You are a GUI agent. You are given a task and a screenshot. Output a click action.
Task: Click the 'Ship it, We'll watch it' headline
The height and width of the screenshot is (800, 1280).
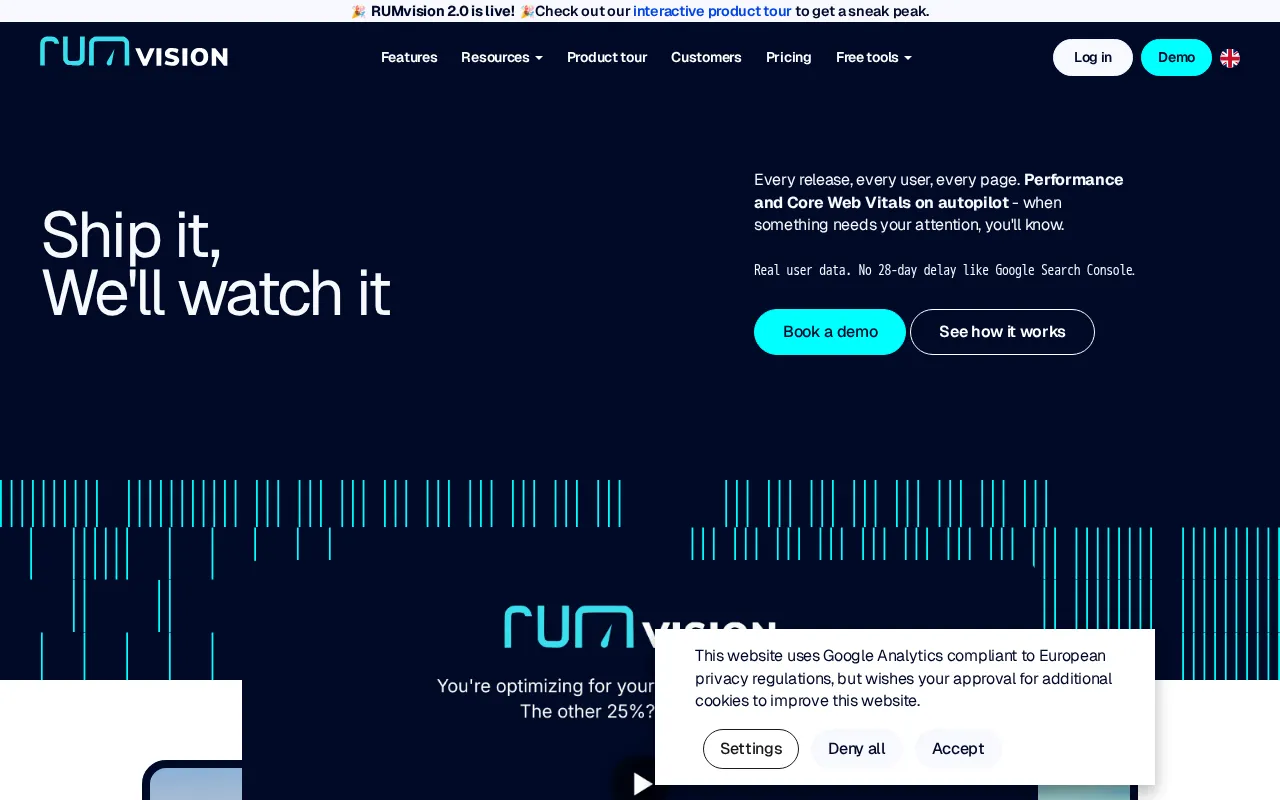pos(215,264)
